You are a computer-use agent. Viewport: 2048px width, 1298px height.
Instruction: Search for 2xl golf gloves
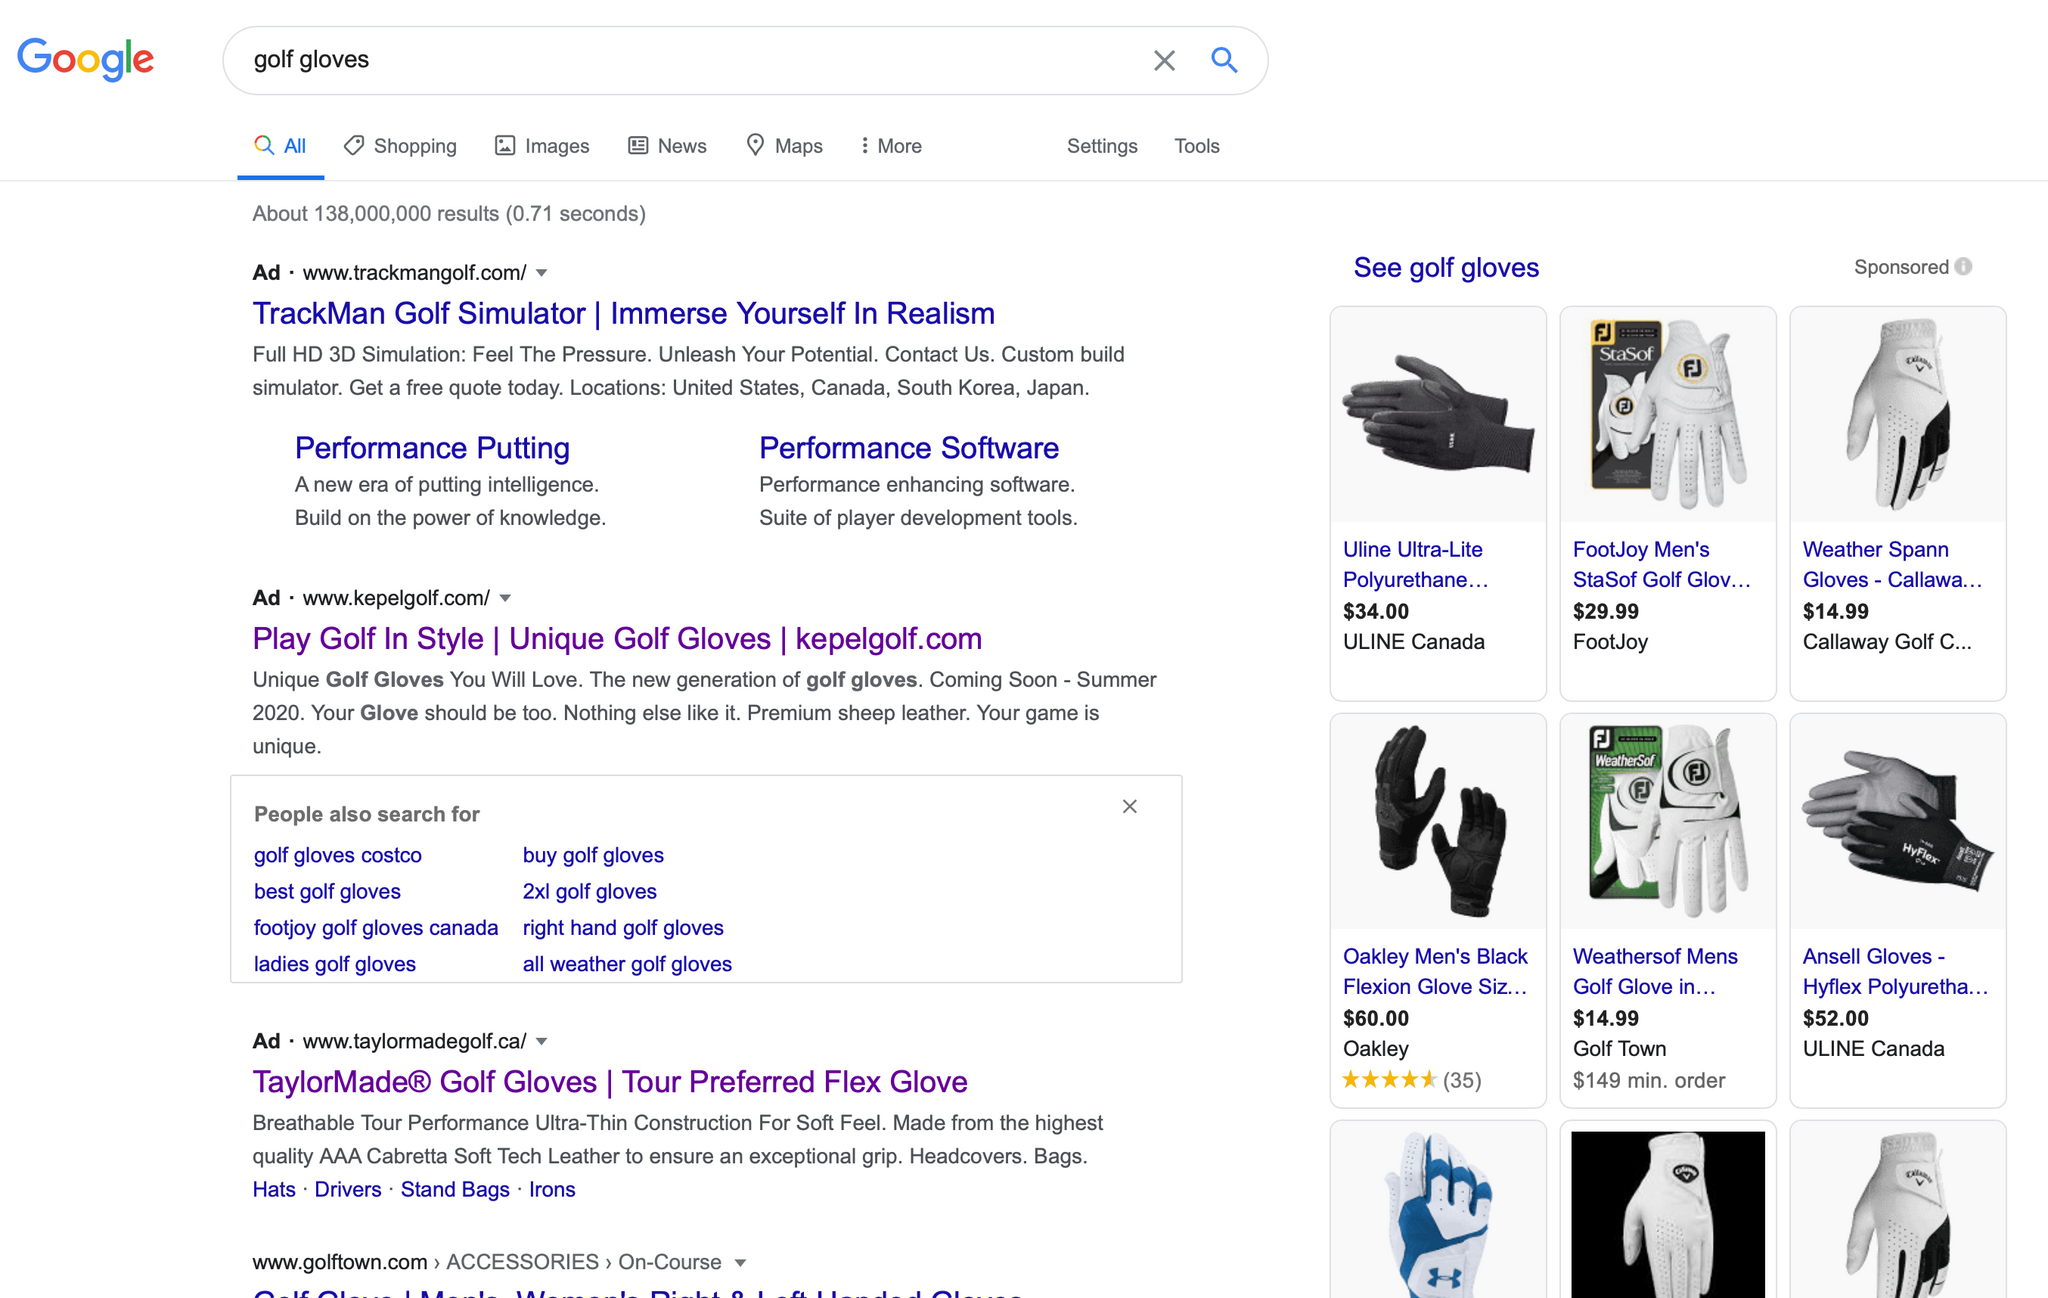590,891
